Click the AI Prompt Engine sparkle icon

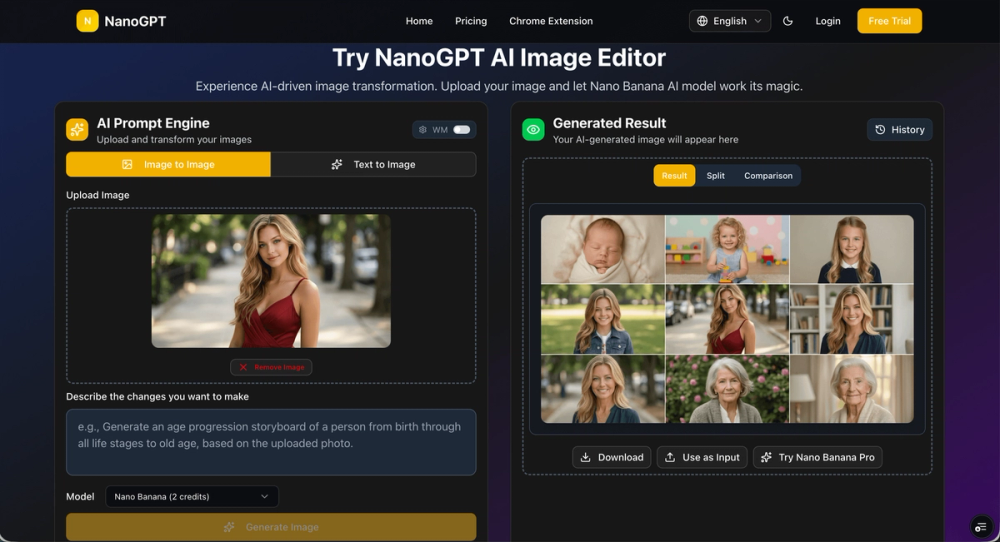click(x=77, y=129)
